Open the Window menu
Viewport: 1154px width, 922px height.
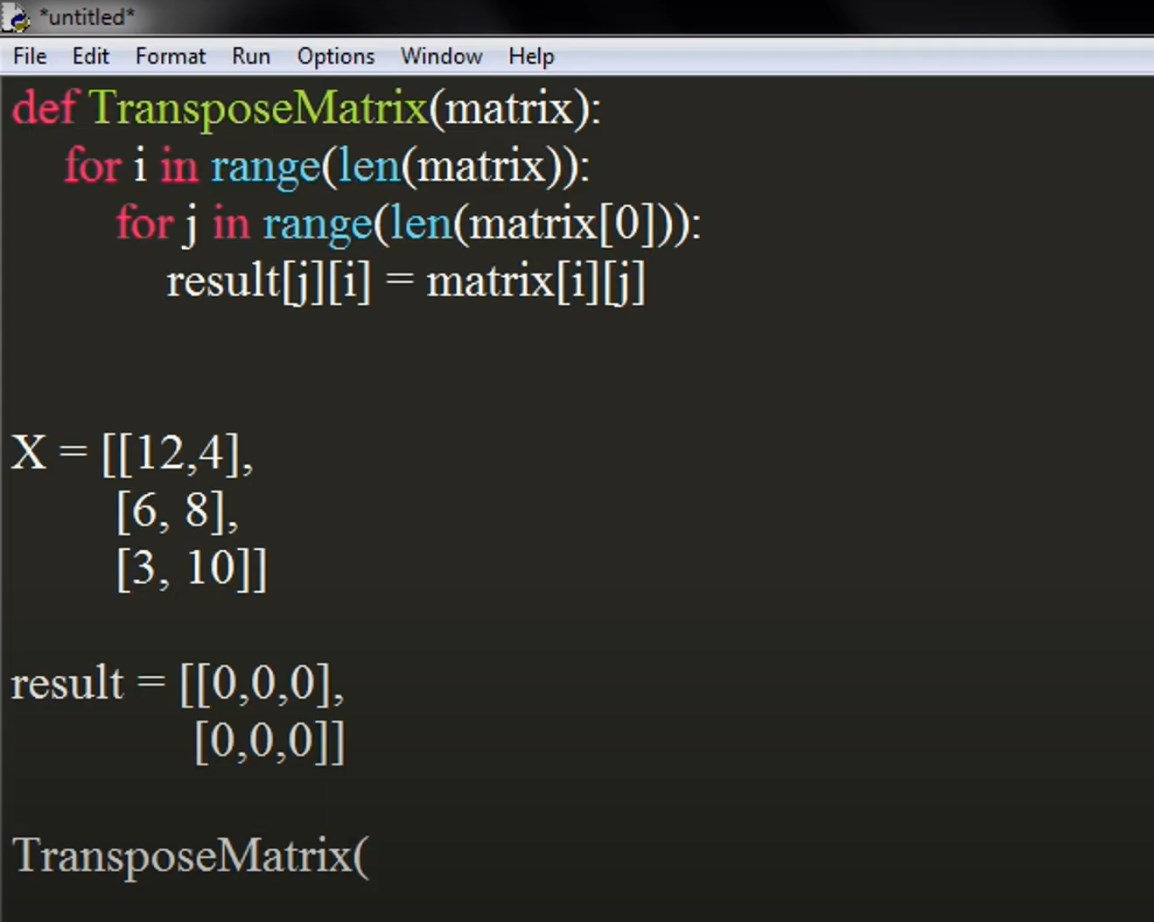pos(440,56)
